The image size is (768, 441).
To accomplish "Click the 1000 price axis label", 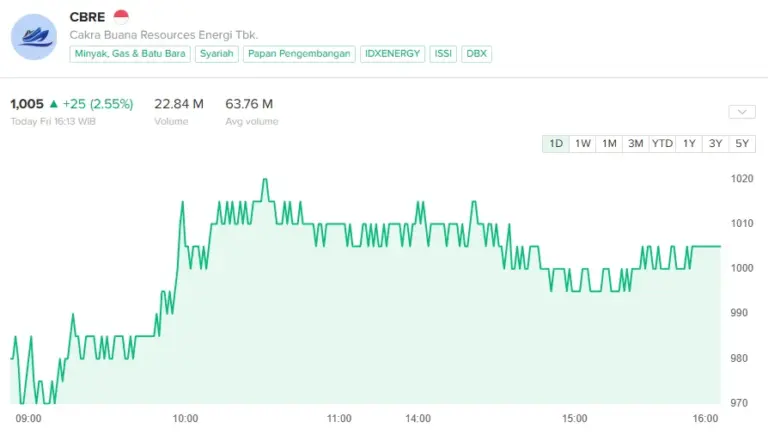I will tap(742, 268).
